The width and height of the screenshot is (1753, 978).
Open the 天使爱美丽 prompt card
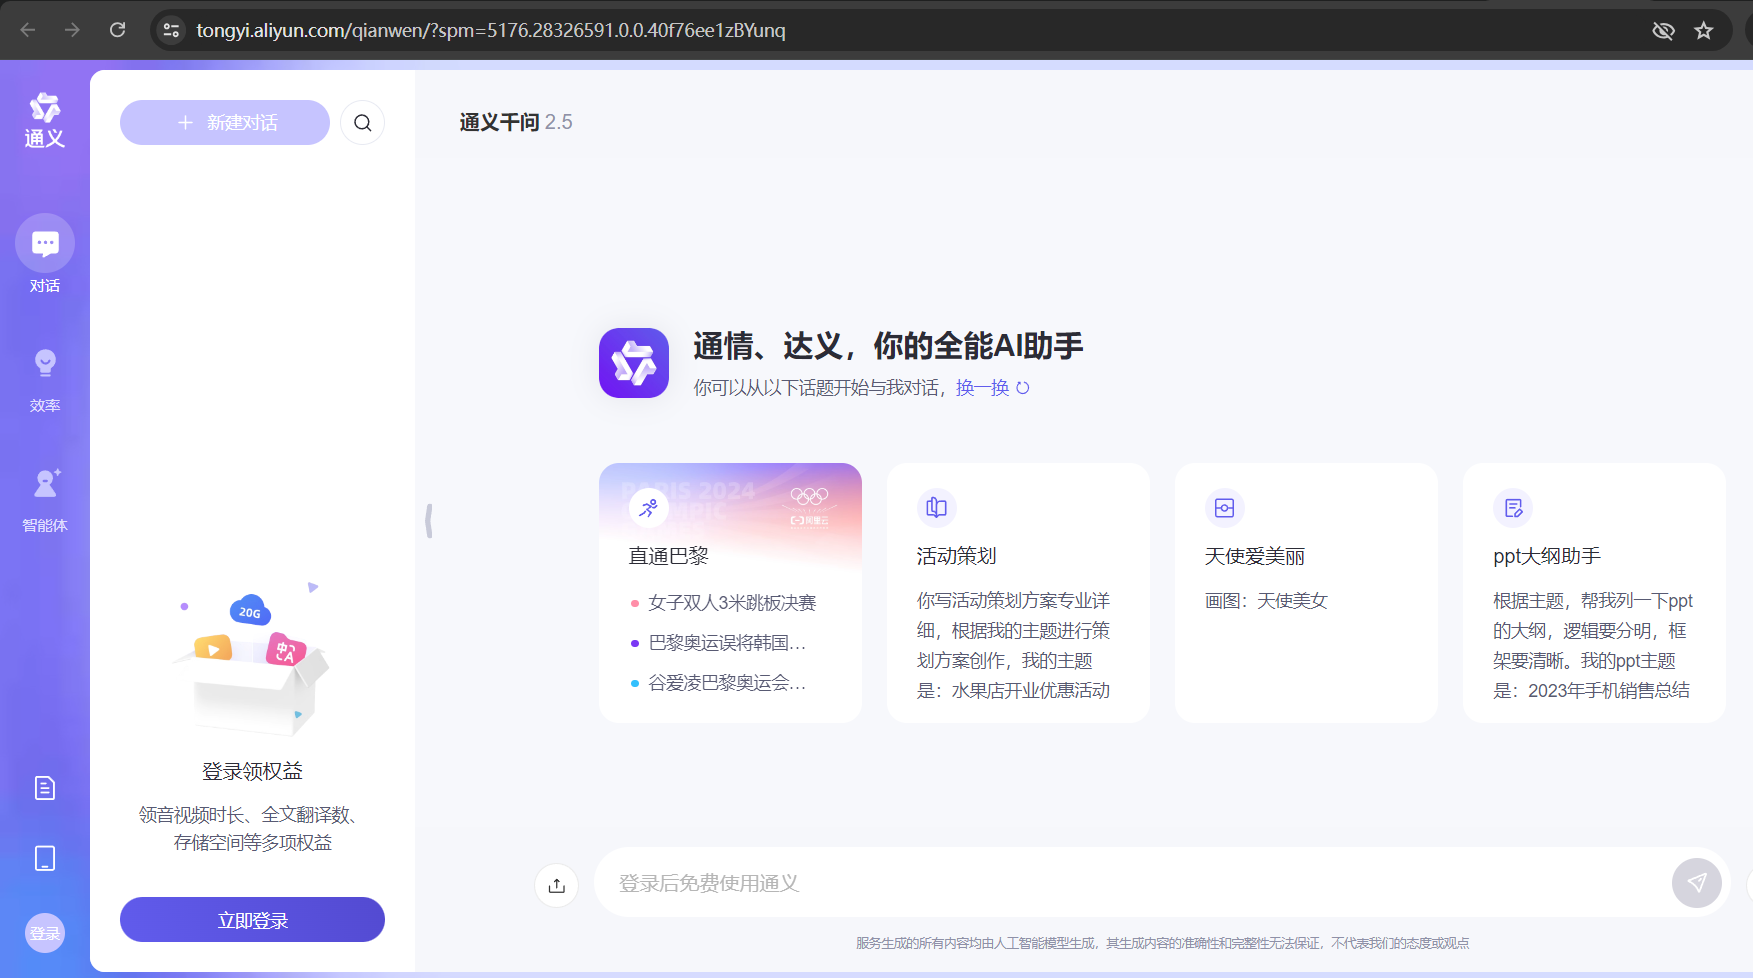pos(1306,592)
